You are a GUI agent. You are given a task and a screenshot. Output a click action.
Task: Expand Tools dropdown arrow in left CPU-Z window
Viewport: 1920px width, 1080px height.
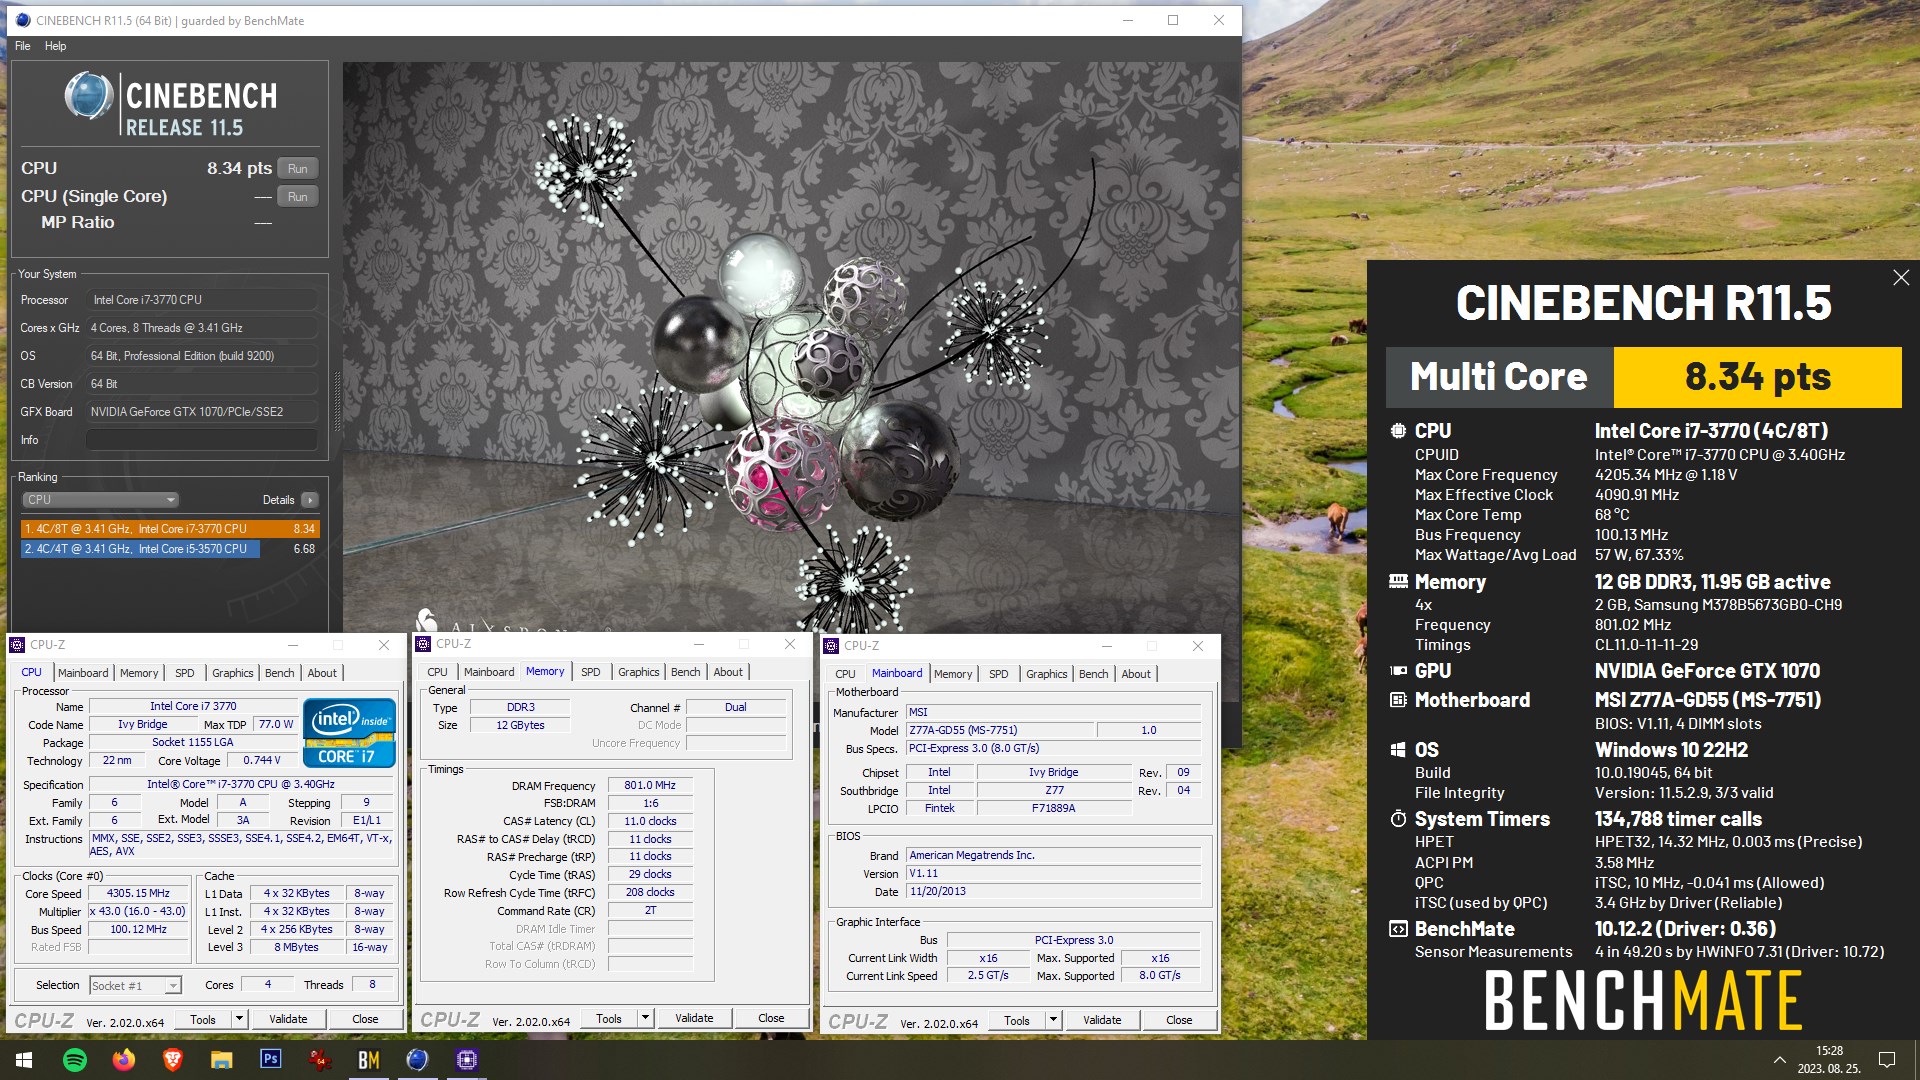(x=239, y=1019)
